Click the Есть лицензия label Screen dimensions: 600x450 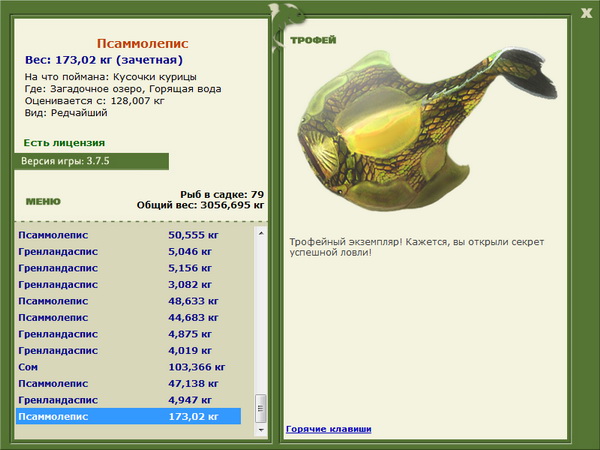(x=64, y=143)
